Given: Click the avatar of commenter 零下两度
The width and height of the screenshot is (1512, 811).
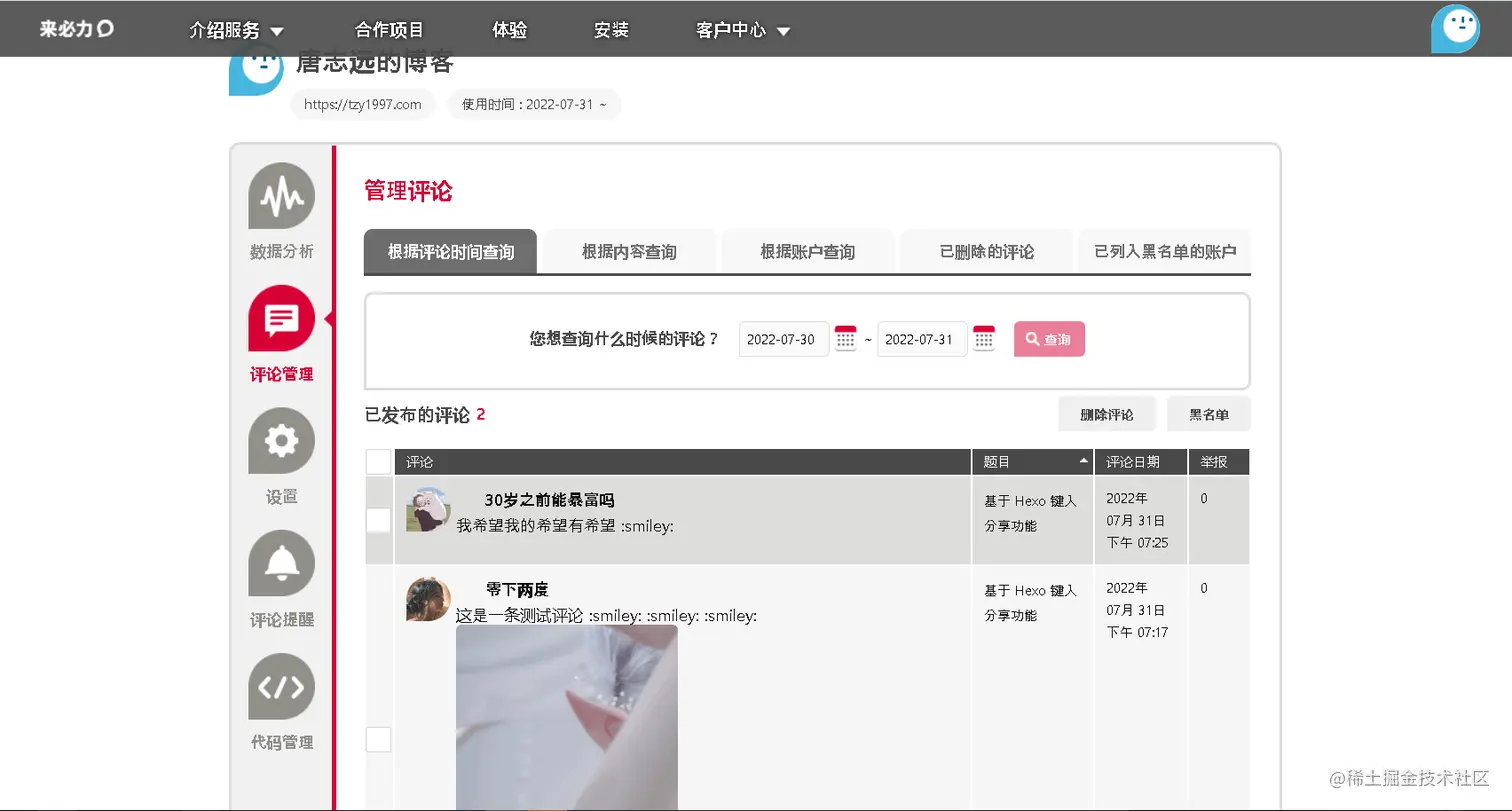Looking at the screenshot, I should (x=428, y=599).
